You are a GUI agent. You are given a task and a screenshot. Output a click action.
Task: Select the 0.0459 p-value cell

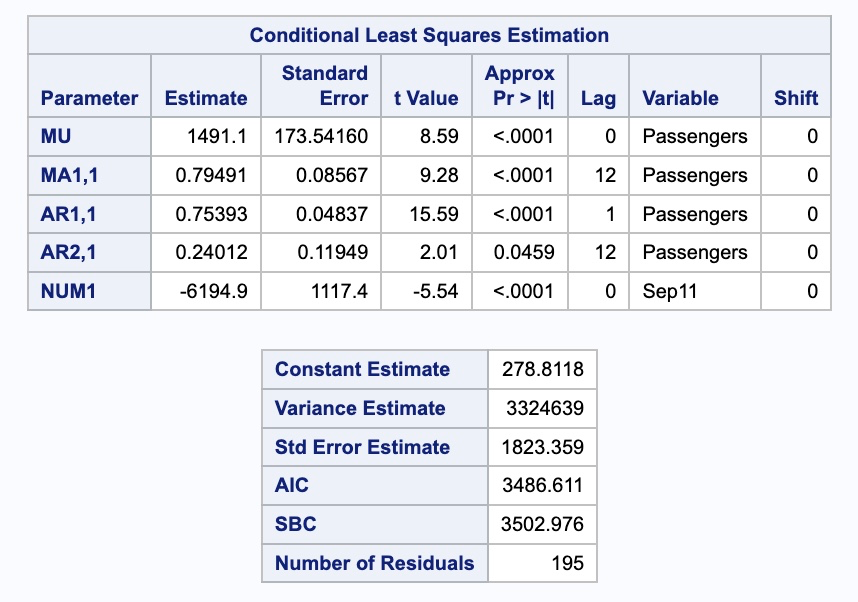[524, 252]
